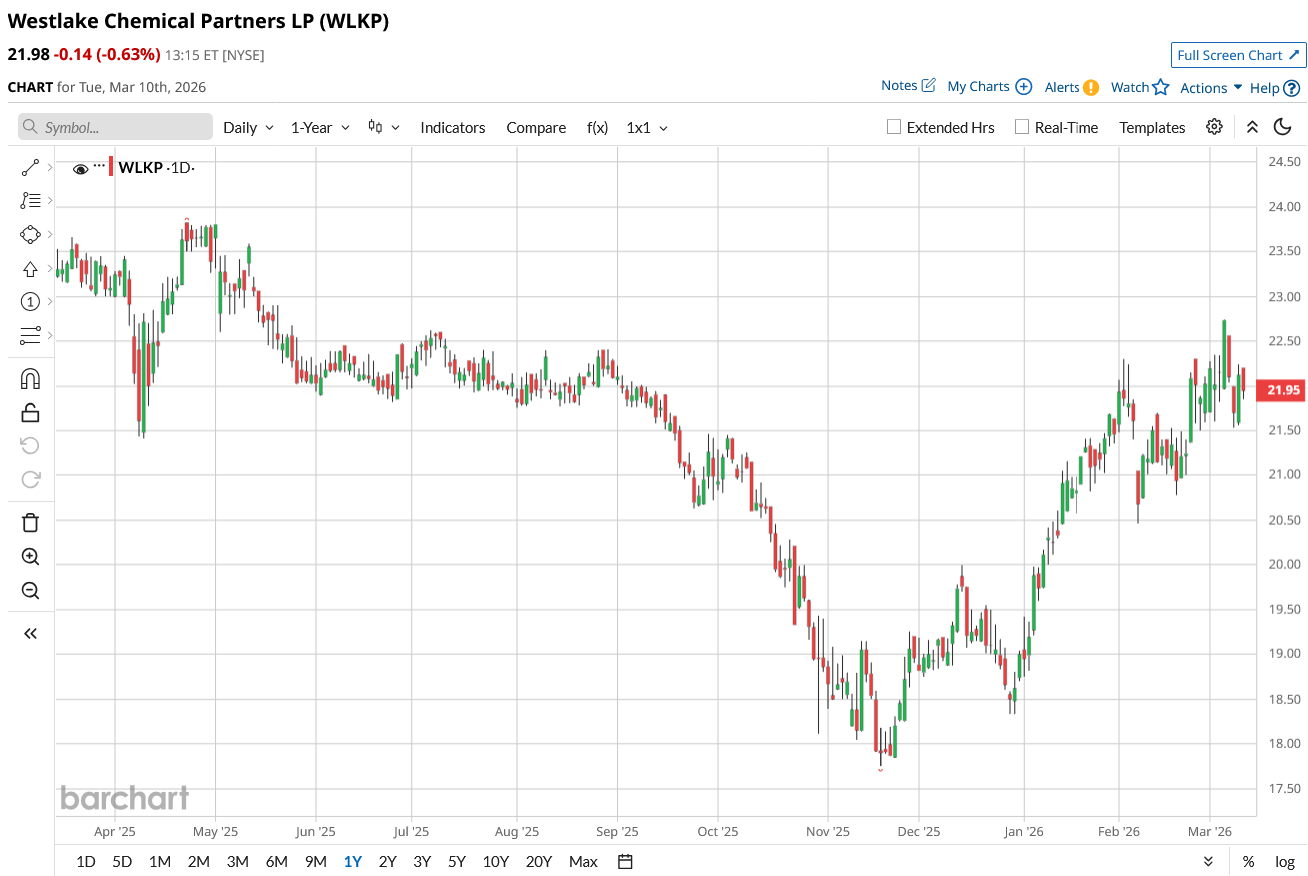Expand the trend line tool submenu arrow
The height and width of the screenshot is (876, 1308).
pos(49,168)
